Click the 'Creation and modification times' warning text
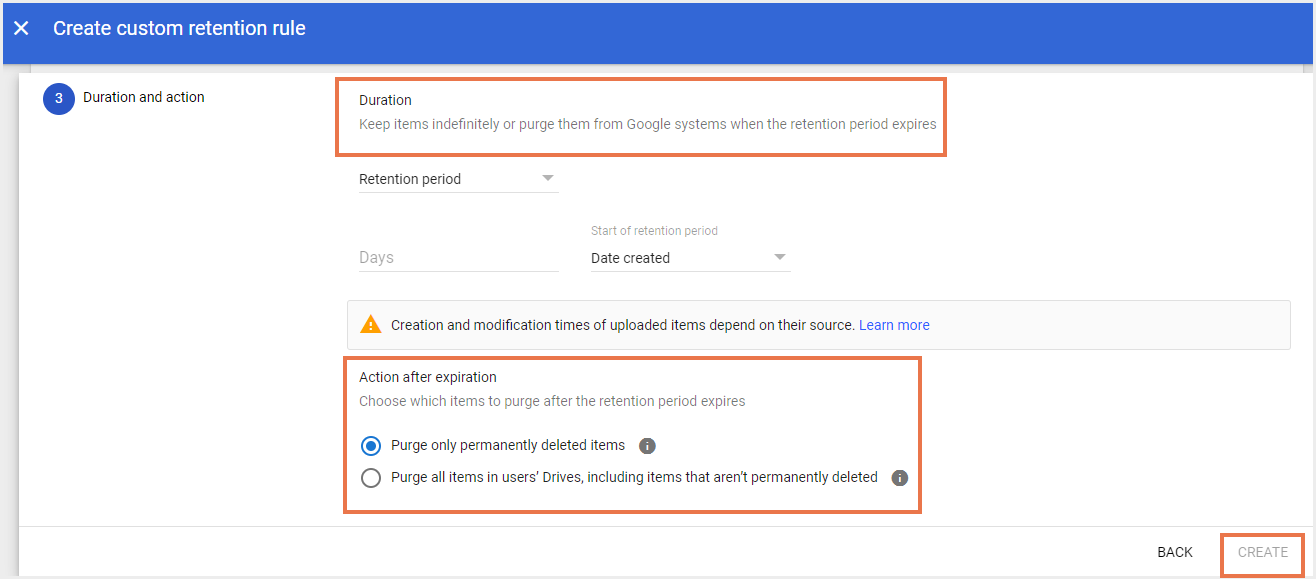Image resolution: width=1316 pixels, height=579 pixels. pos(622,325)
